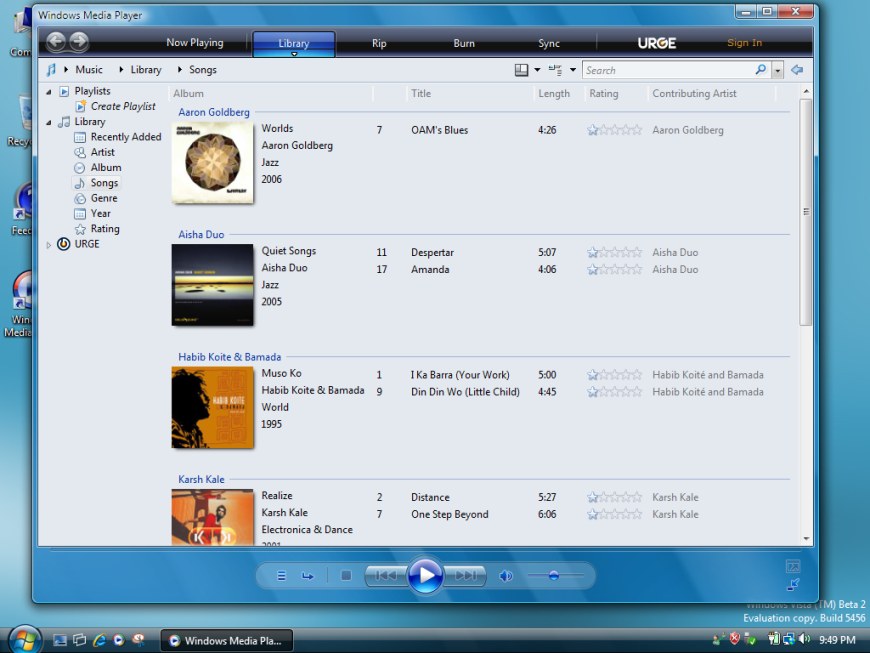Click the search magnifier icon

[760, 70]
